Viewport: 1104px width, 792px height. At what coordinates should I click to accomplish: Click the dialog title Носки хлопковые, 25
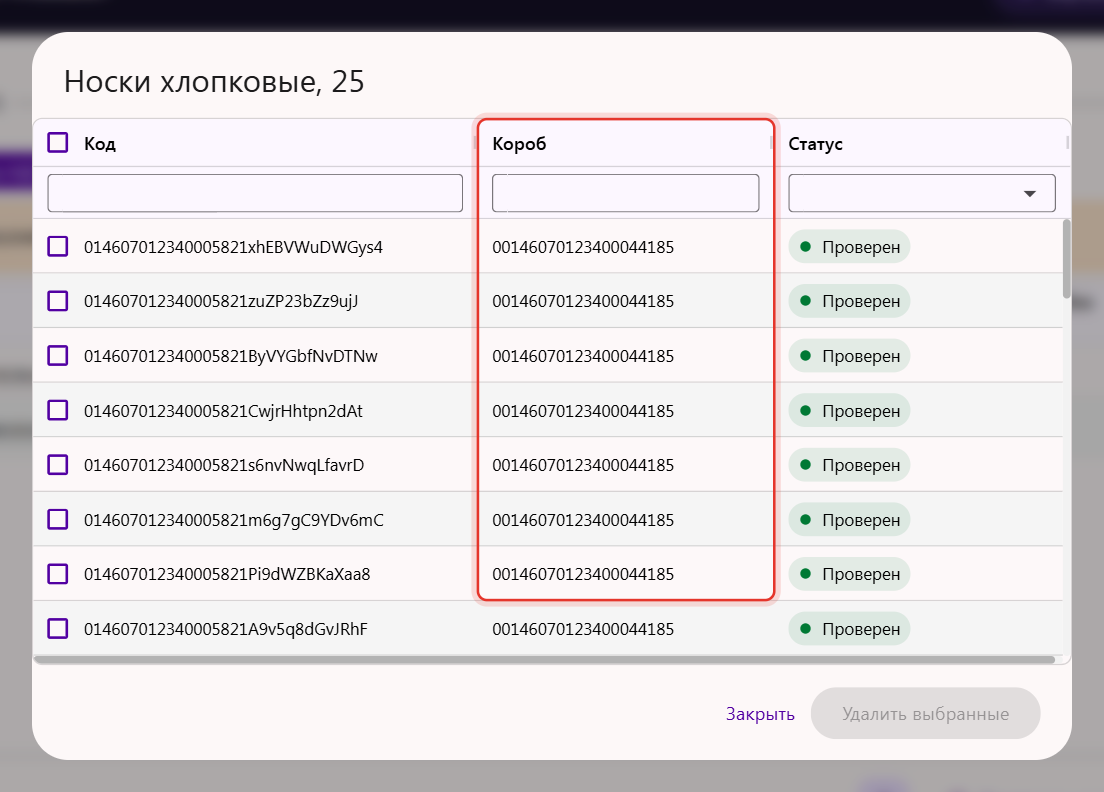coord(214,82)
